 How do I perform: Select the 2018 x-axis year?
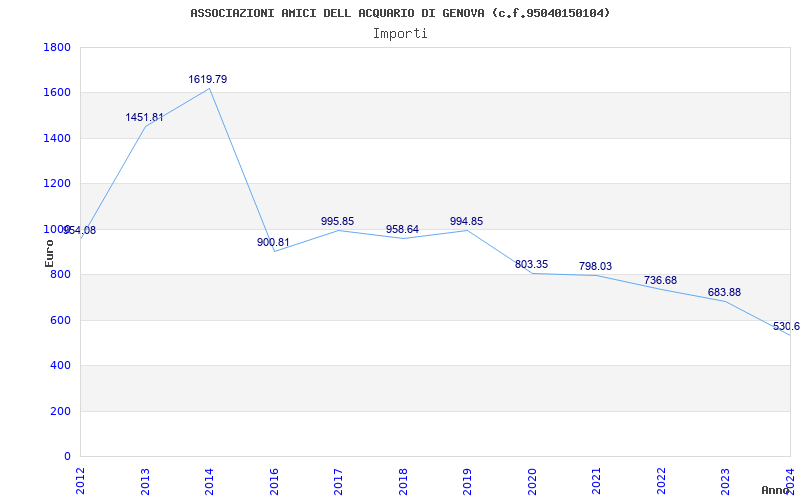pyautogui.click(x=403, y=481)
